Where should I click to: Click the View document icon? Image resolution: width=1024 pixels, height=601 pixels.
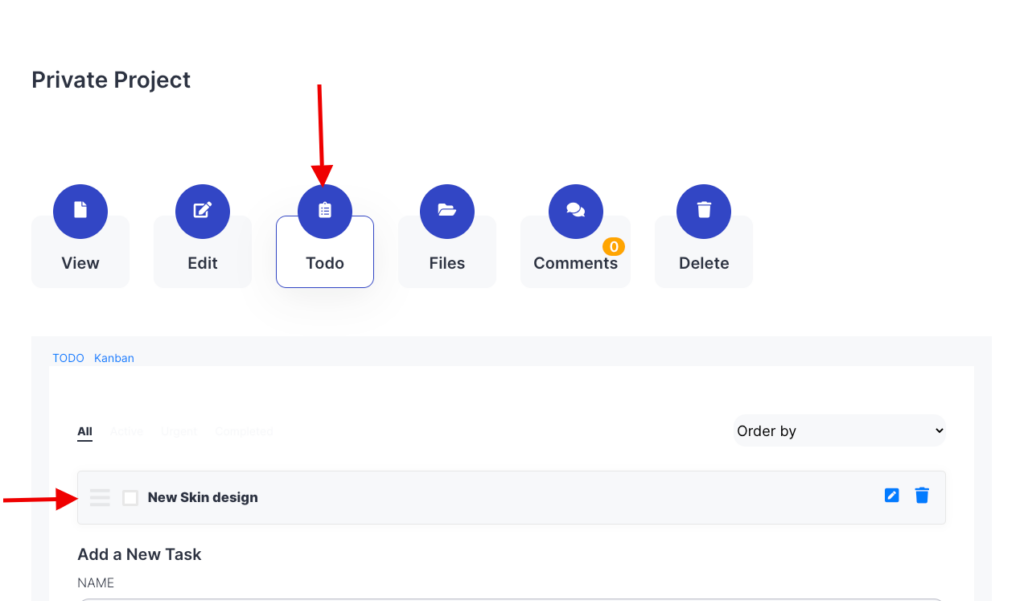click(x=80, y=211)
